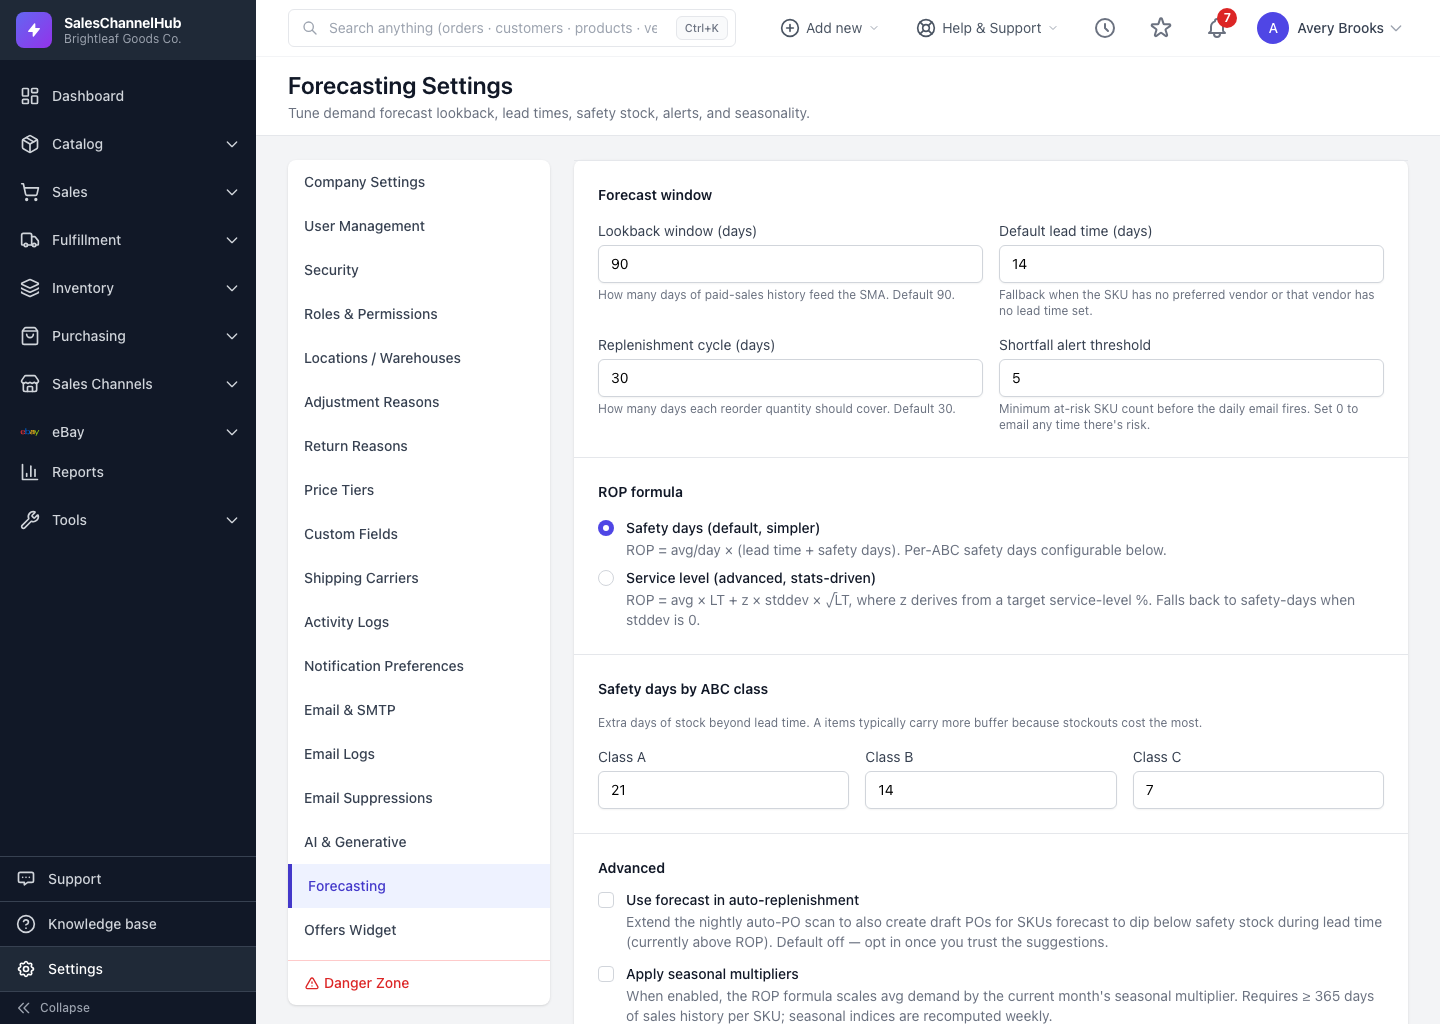The width and height of the screenshot is (1440, 1024).
Task: Expand the Purchasing chevron
Action: (x=232, y=336)
